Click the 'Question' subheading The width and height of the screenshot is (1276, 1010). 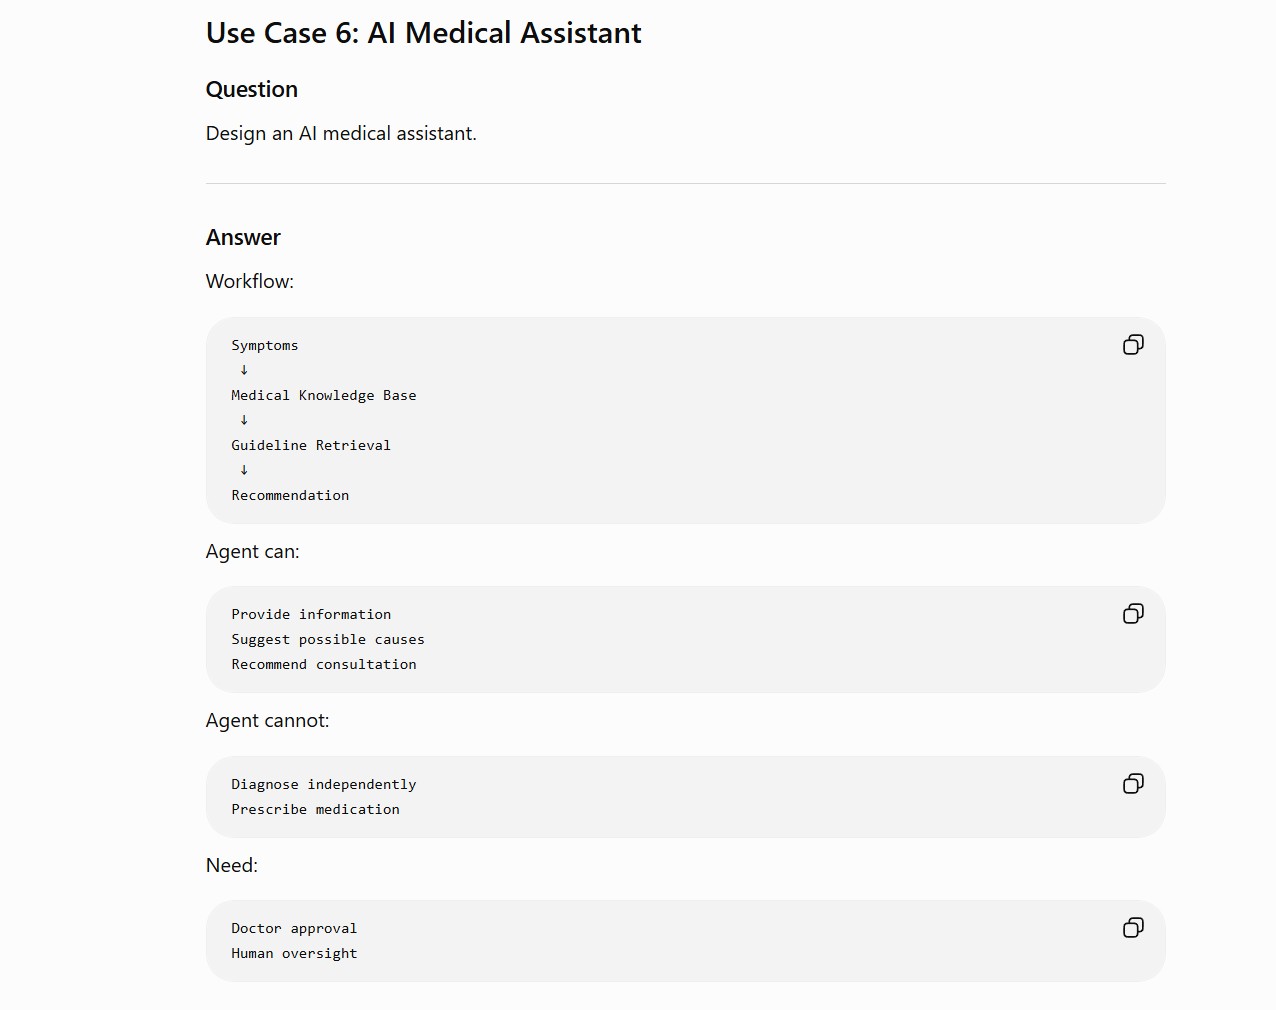point(252,90)
